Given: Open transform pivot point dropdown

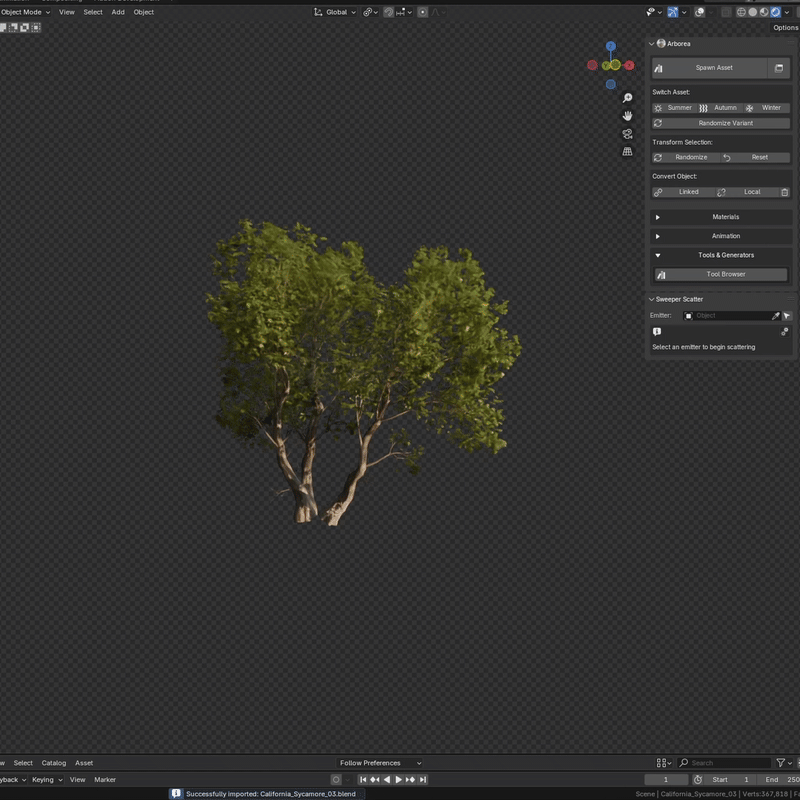Looking at the screenshot, I should pos(370,12).
